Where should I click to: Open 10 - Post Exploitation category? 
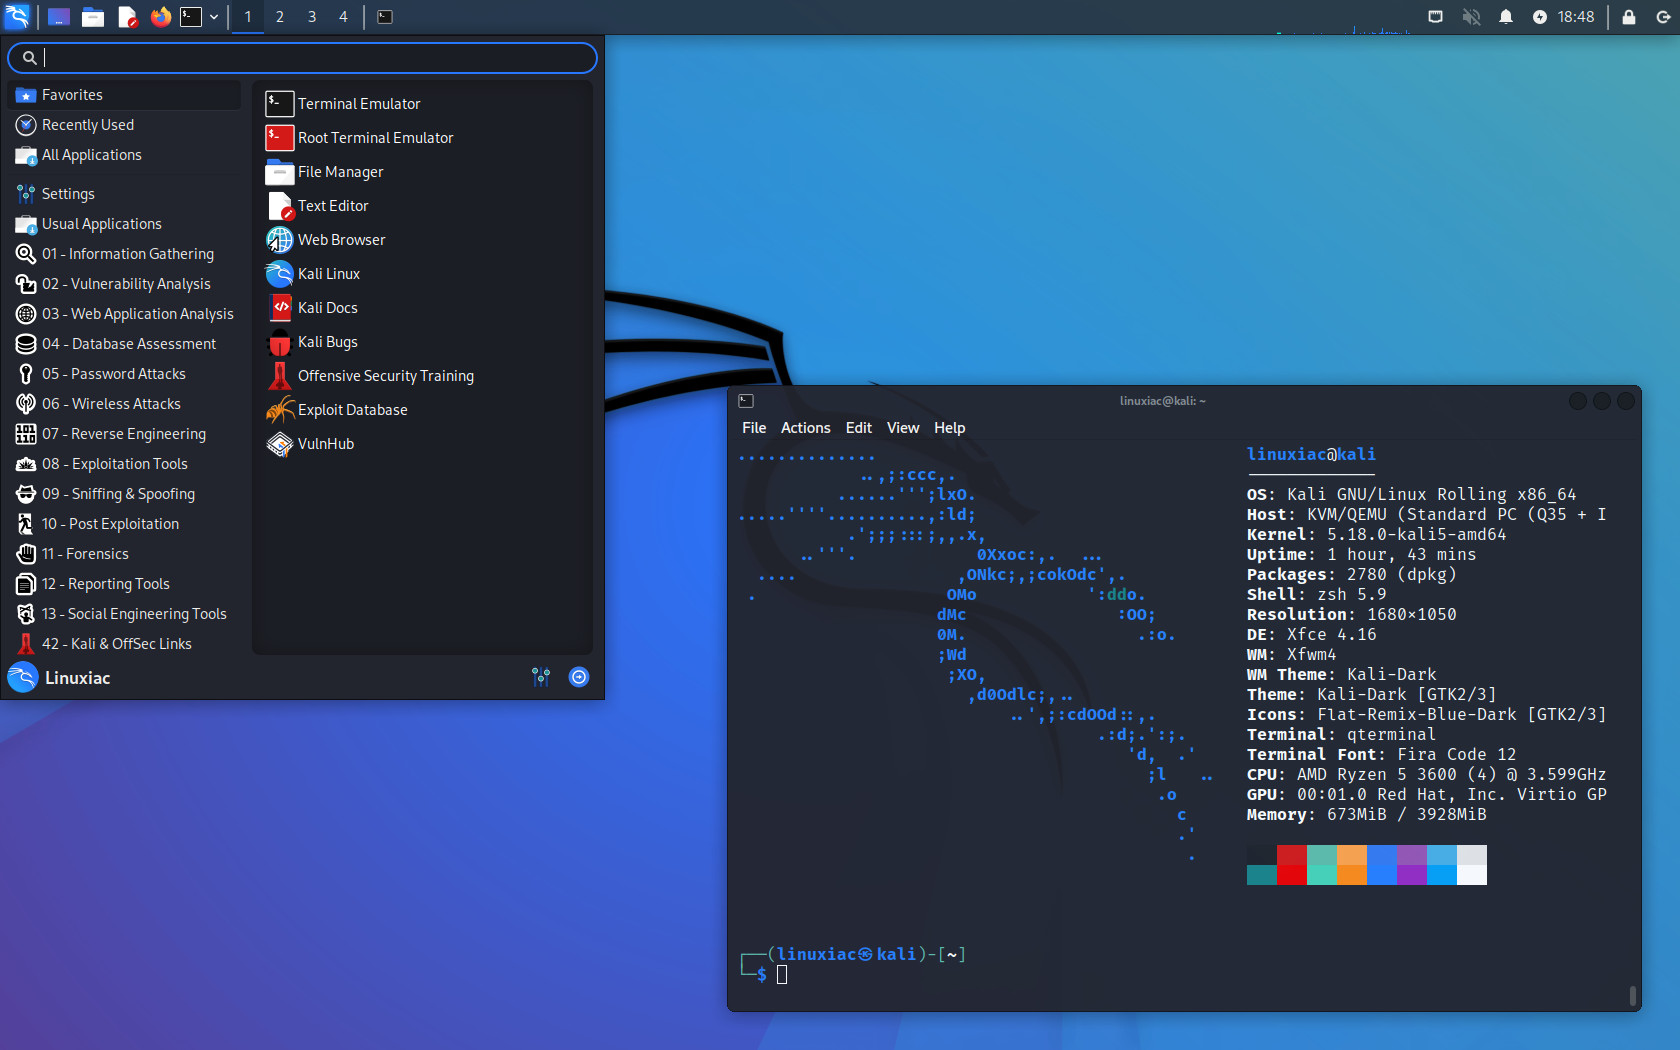click(124, 524)
